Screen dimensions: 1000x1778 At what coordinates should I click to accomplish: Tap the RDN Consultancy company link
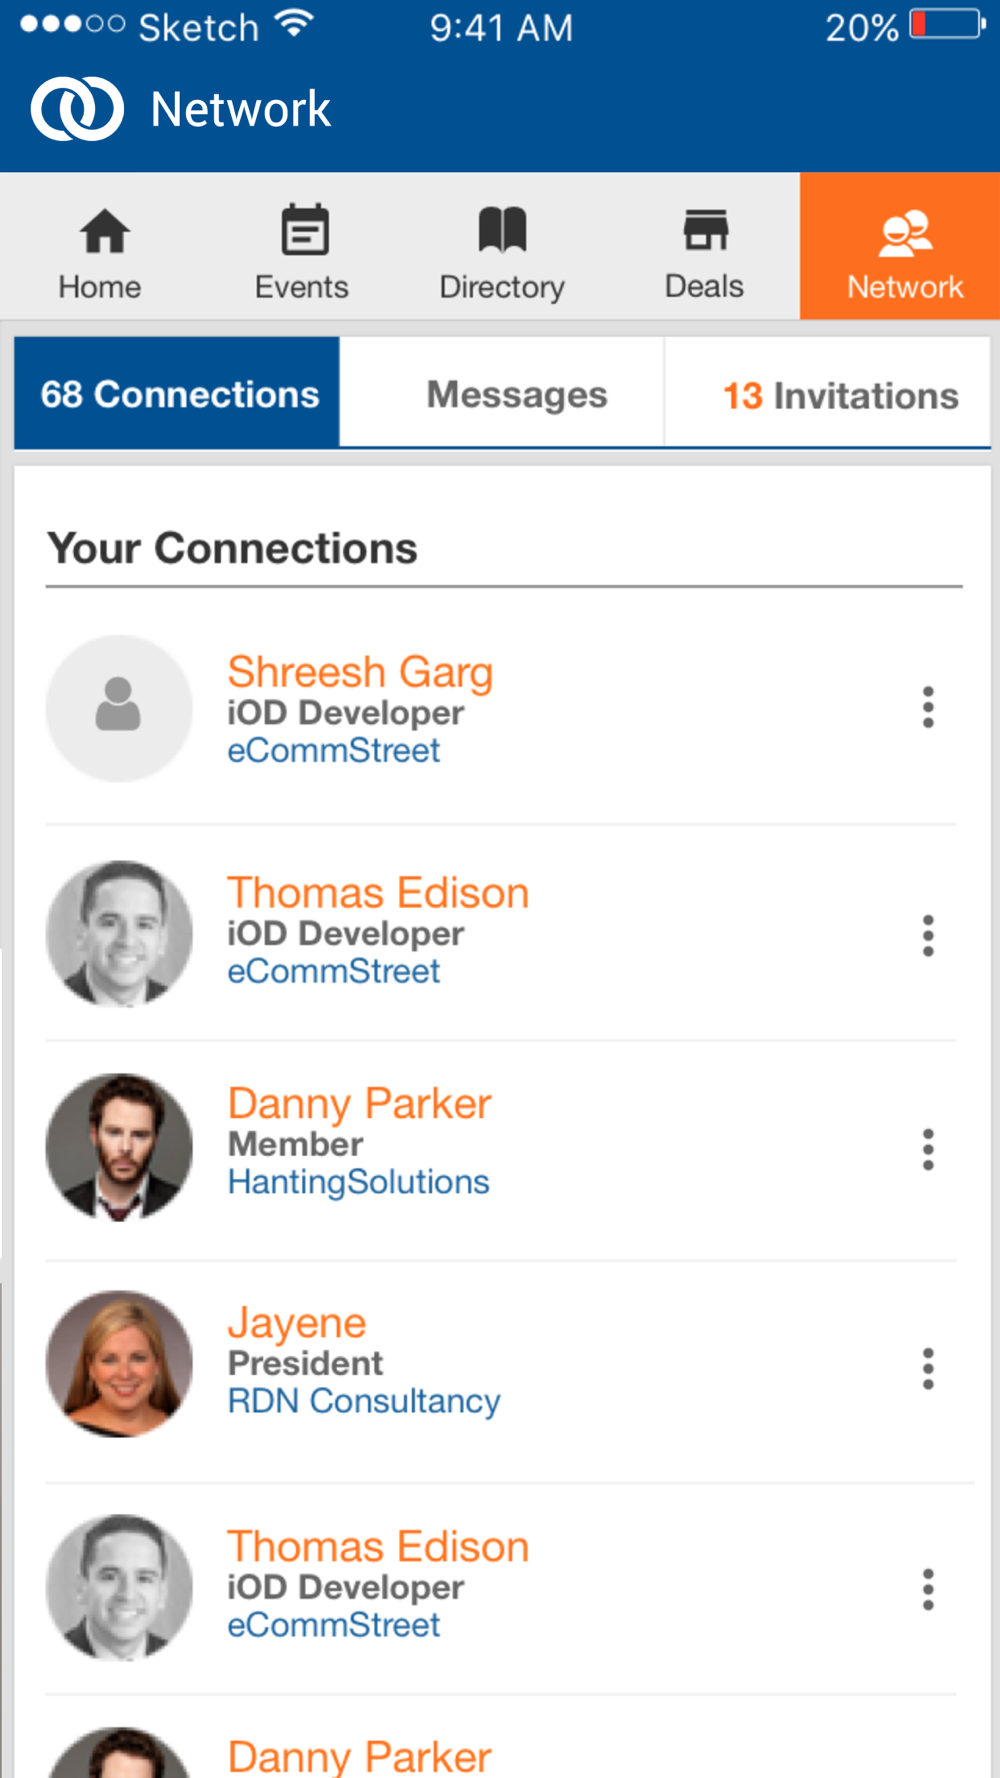(x=364, y=1401)
